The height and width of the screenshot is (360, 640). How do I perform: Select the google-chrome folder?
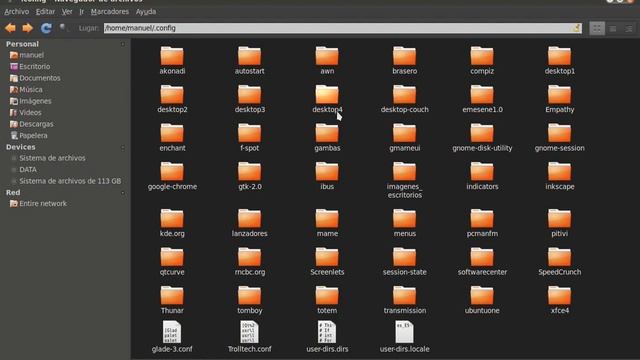point(172,176)
